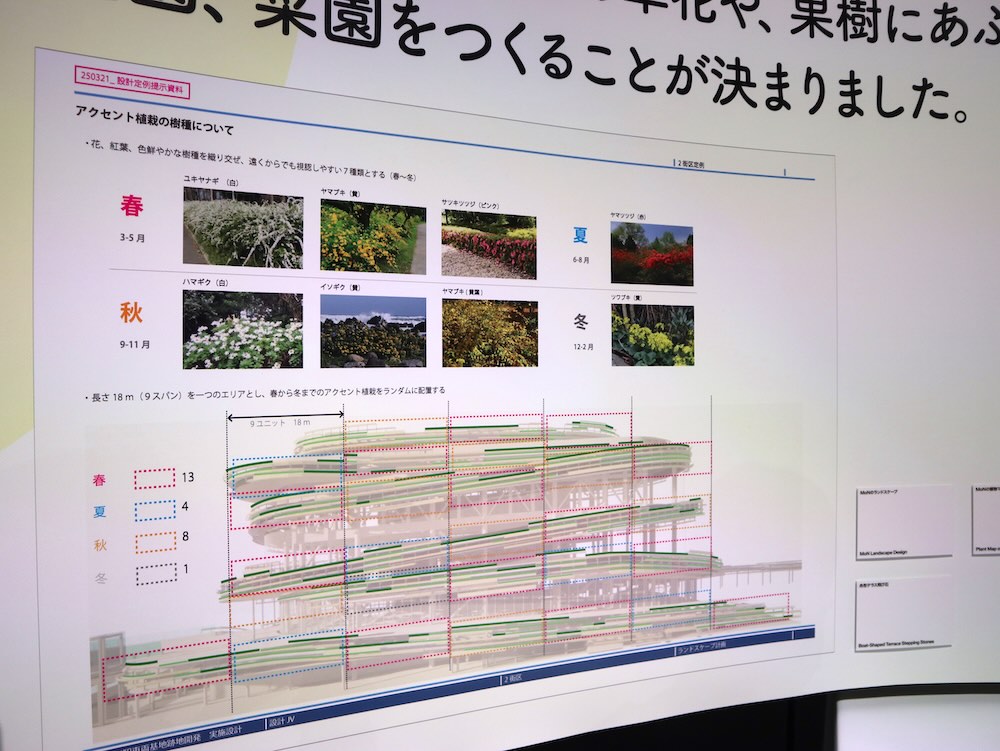The height and width of the screenshot is (751, 1000).
Task: Open the MoN Landscape Design card
Action: (x=904, y=521)
